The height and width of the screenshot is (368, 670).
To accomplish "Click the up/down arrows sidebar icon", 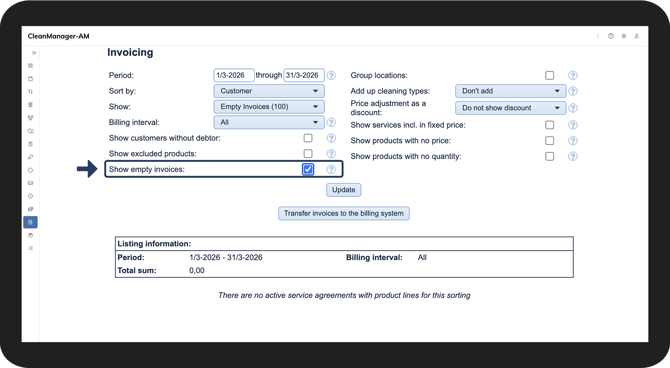I will coord(30,91).
